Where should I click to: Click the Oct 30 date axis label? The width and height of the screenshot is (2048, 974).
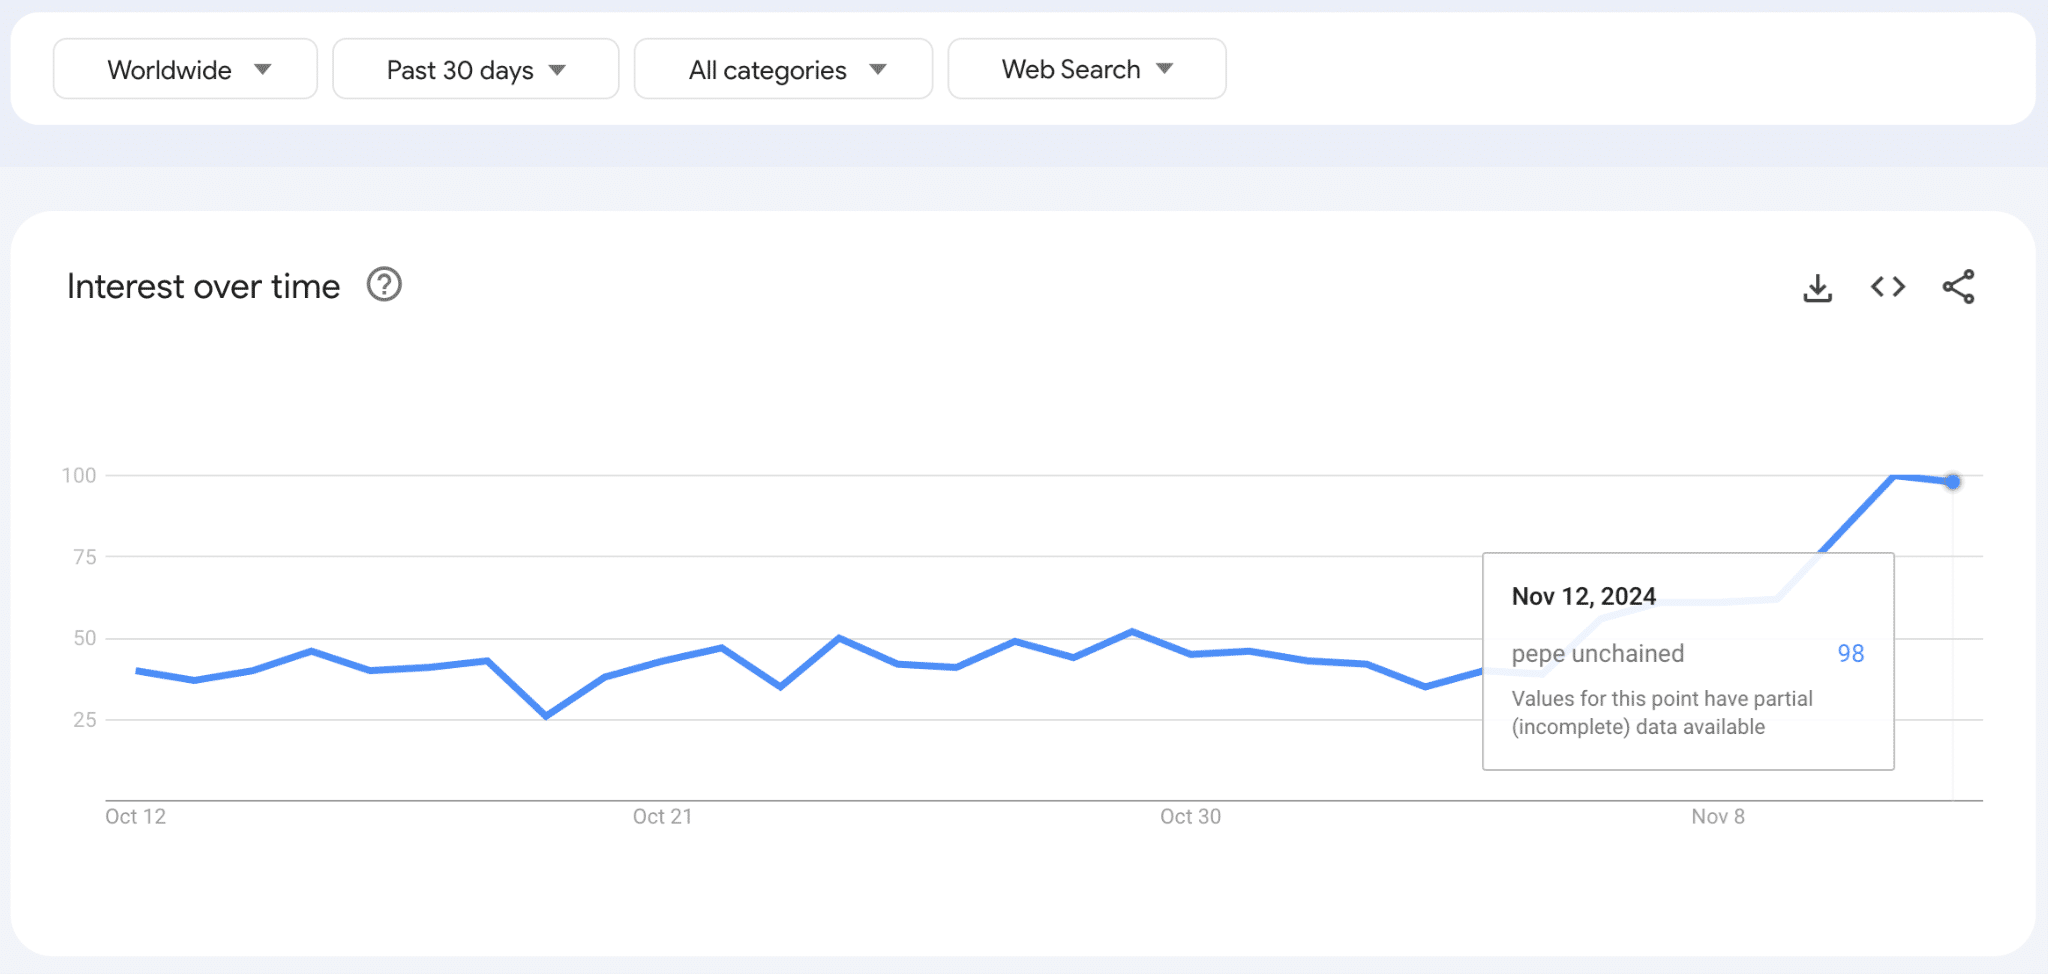[x=1190, y=817]
